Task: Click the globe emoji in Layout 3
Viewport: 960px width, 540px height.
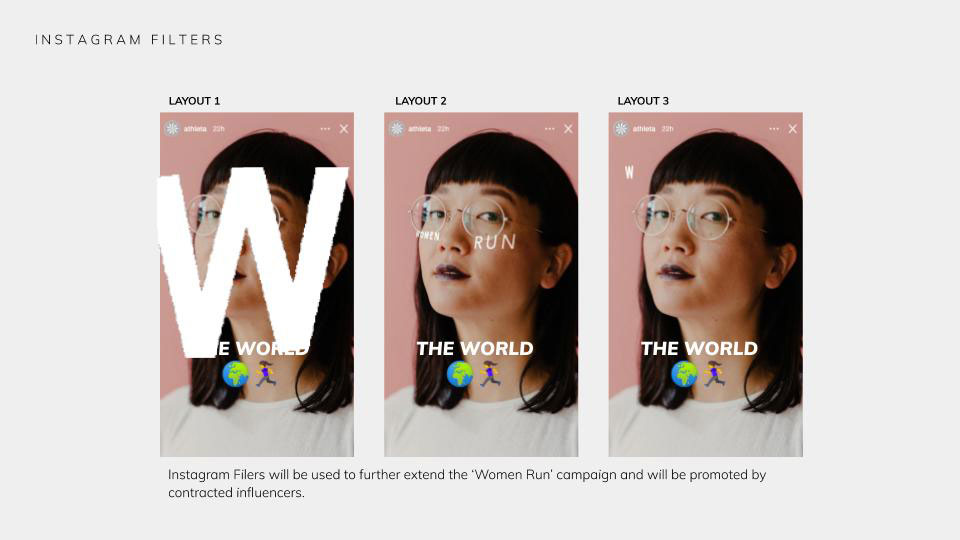Action: pos(684,374)
